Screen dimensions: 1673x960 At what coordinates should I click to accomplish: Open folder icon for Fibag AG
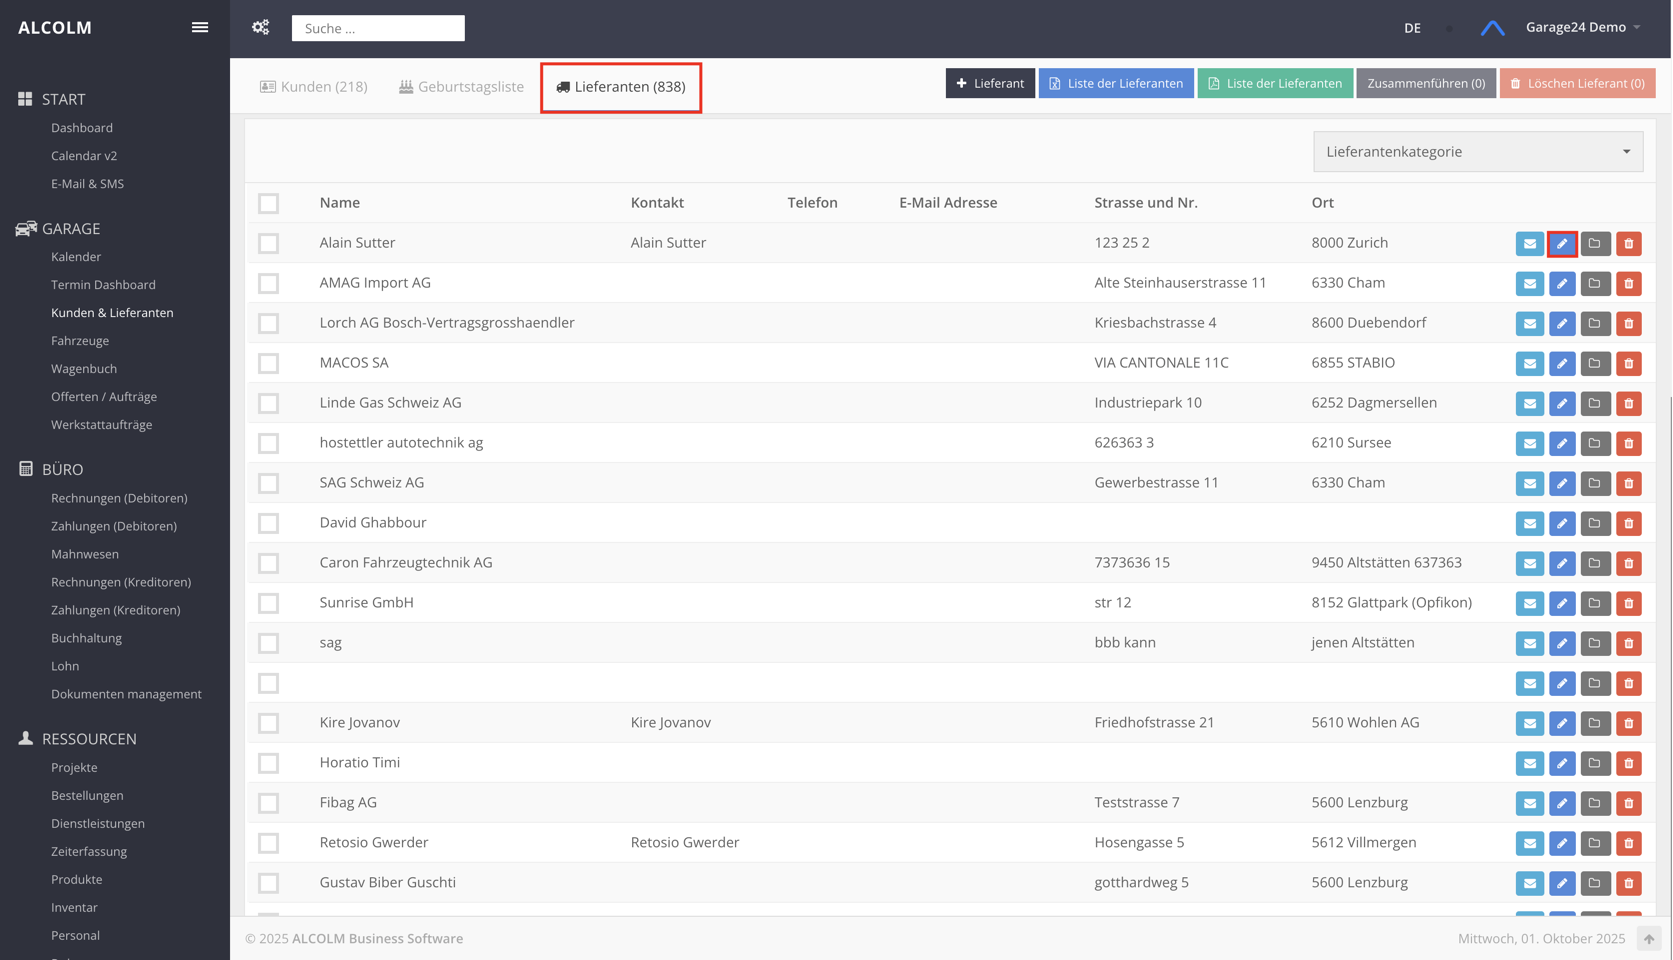tap(1595, 803)
